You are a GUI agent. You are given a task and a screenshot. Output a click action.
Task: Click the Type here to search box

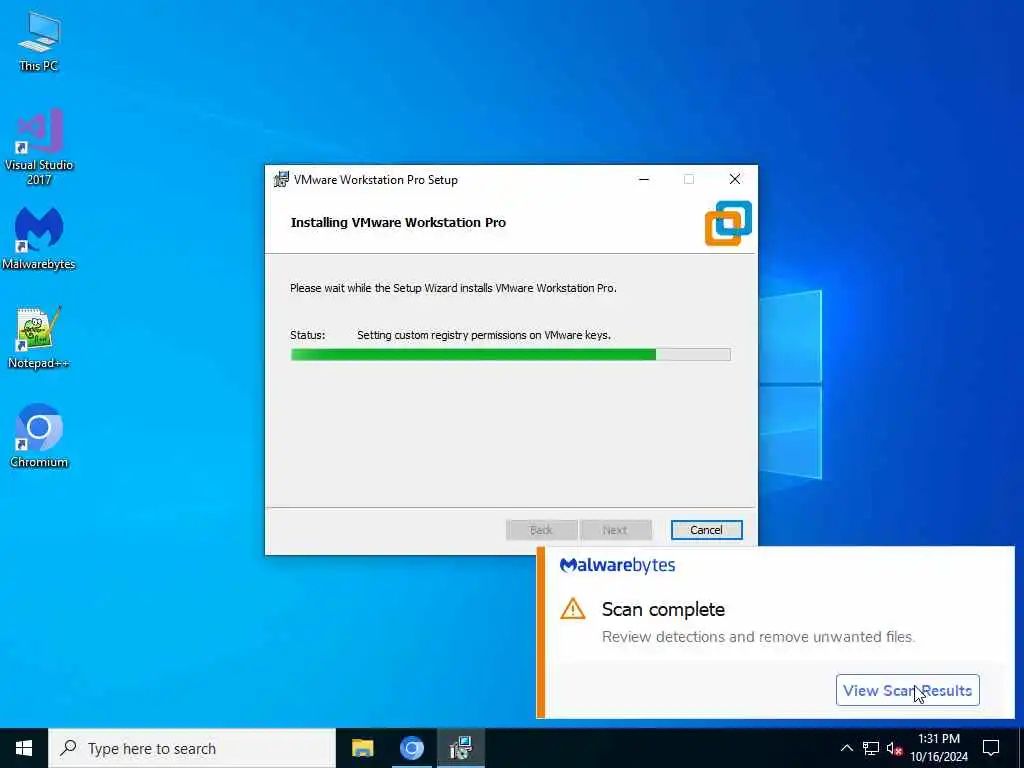(192, 748)
